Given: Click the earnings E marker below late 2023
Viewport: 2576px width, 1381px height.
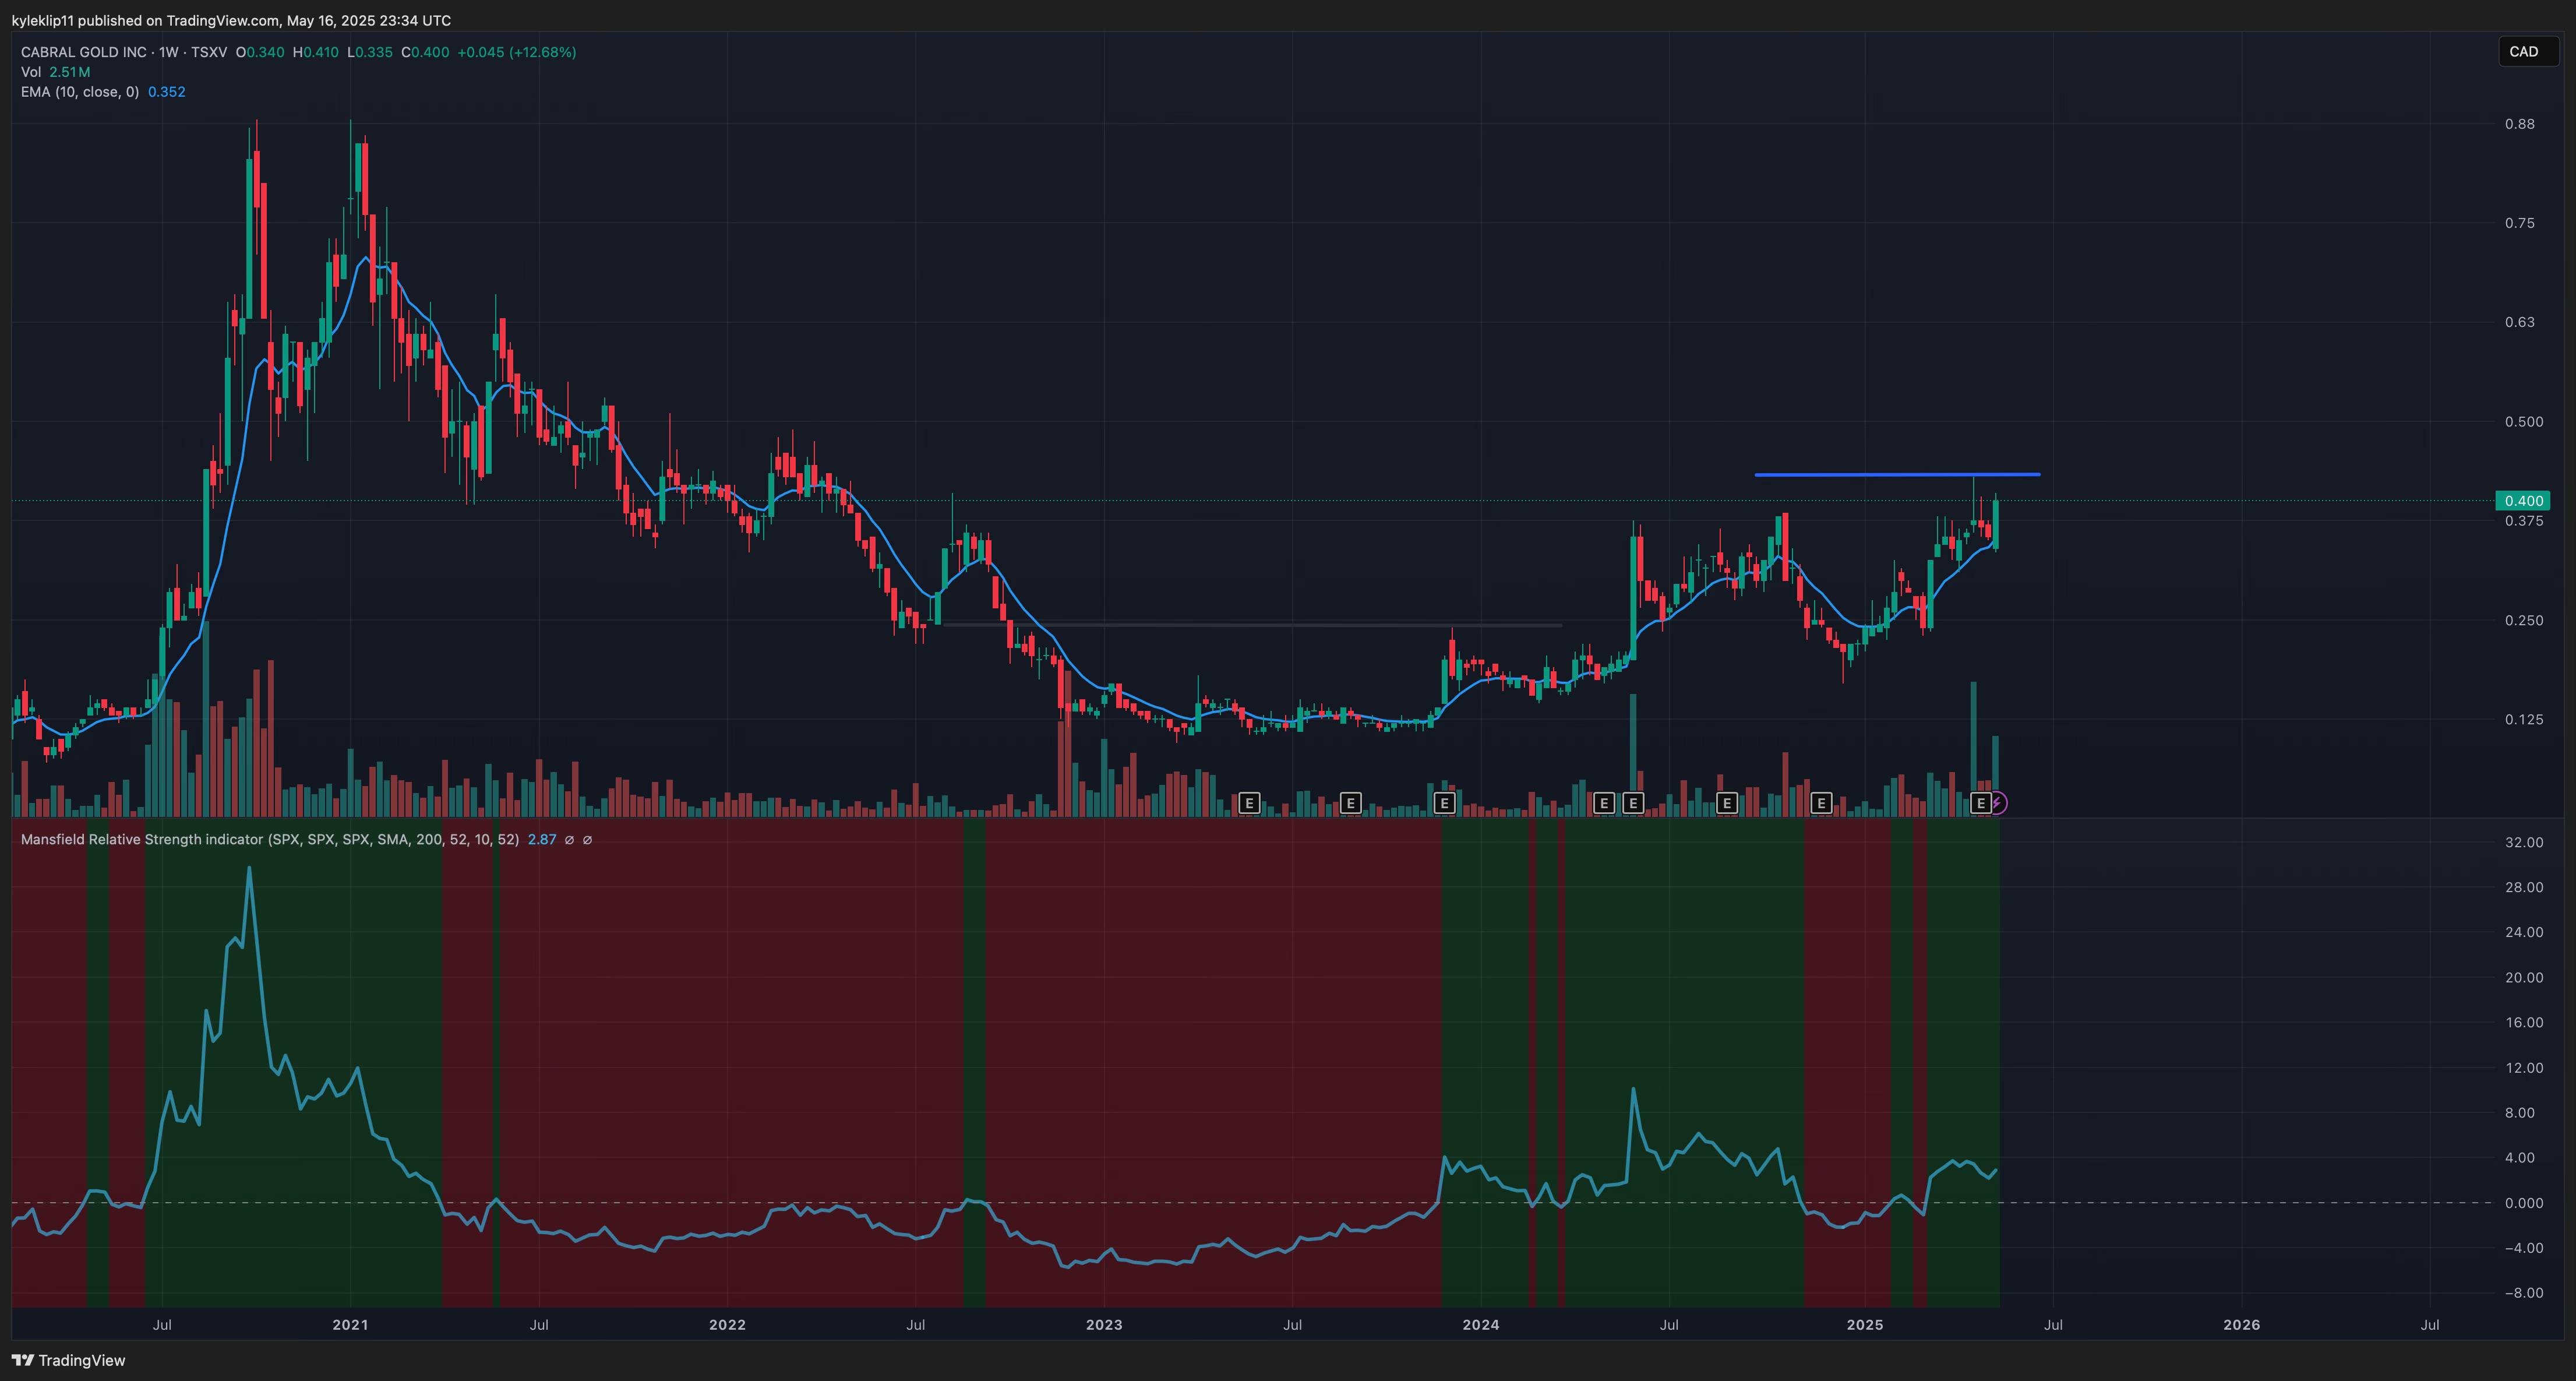Looking at the screenshot, I should point(1444,803).
